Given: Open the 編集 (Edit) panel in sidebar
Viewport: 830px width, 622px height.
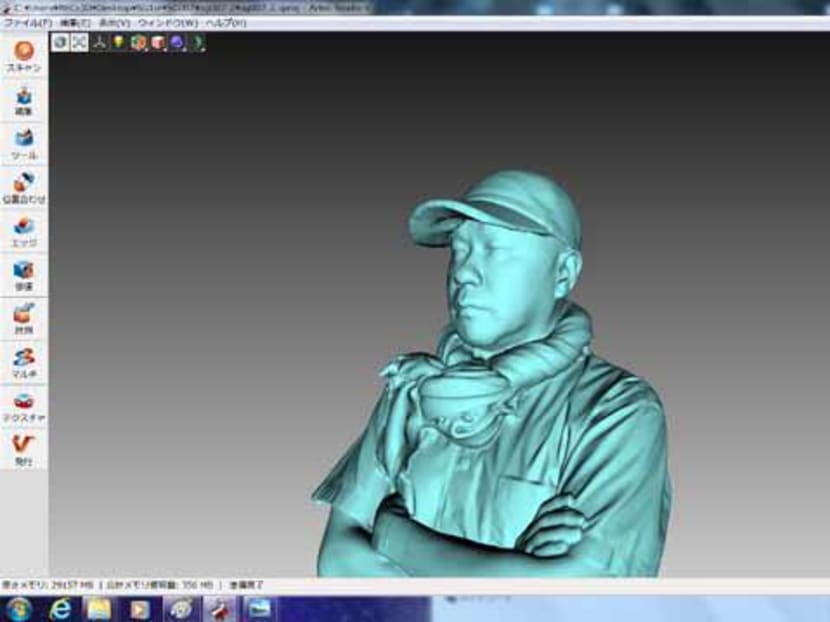Looking at the screenshot, I should pos(23,102).
